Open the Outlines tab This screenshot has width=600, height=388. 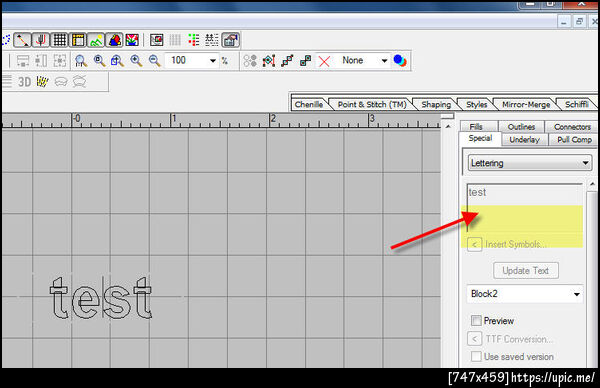(521, 127)
